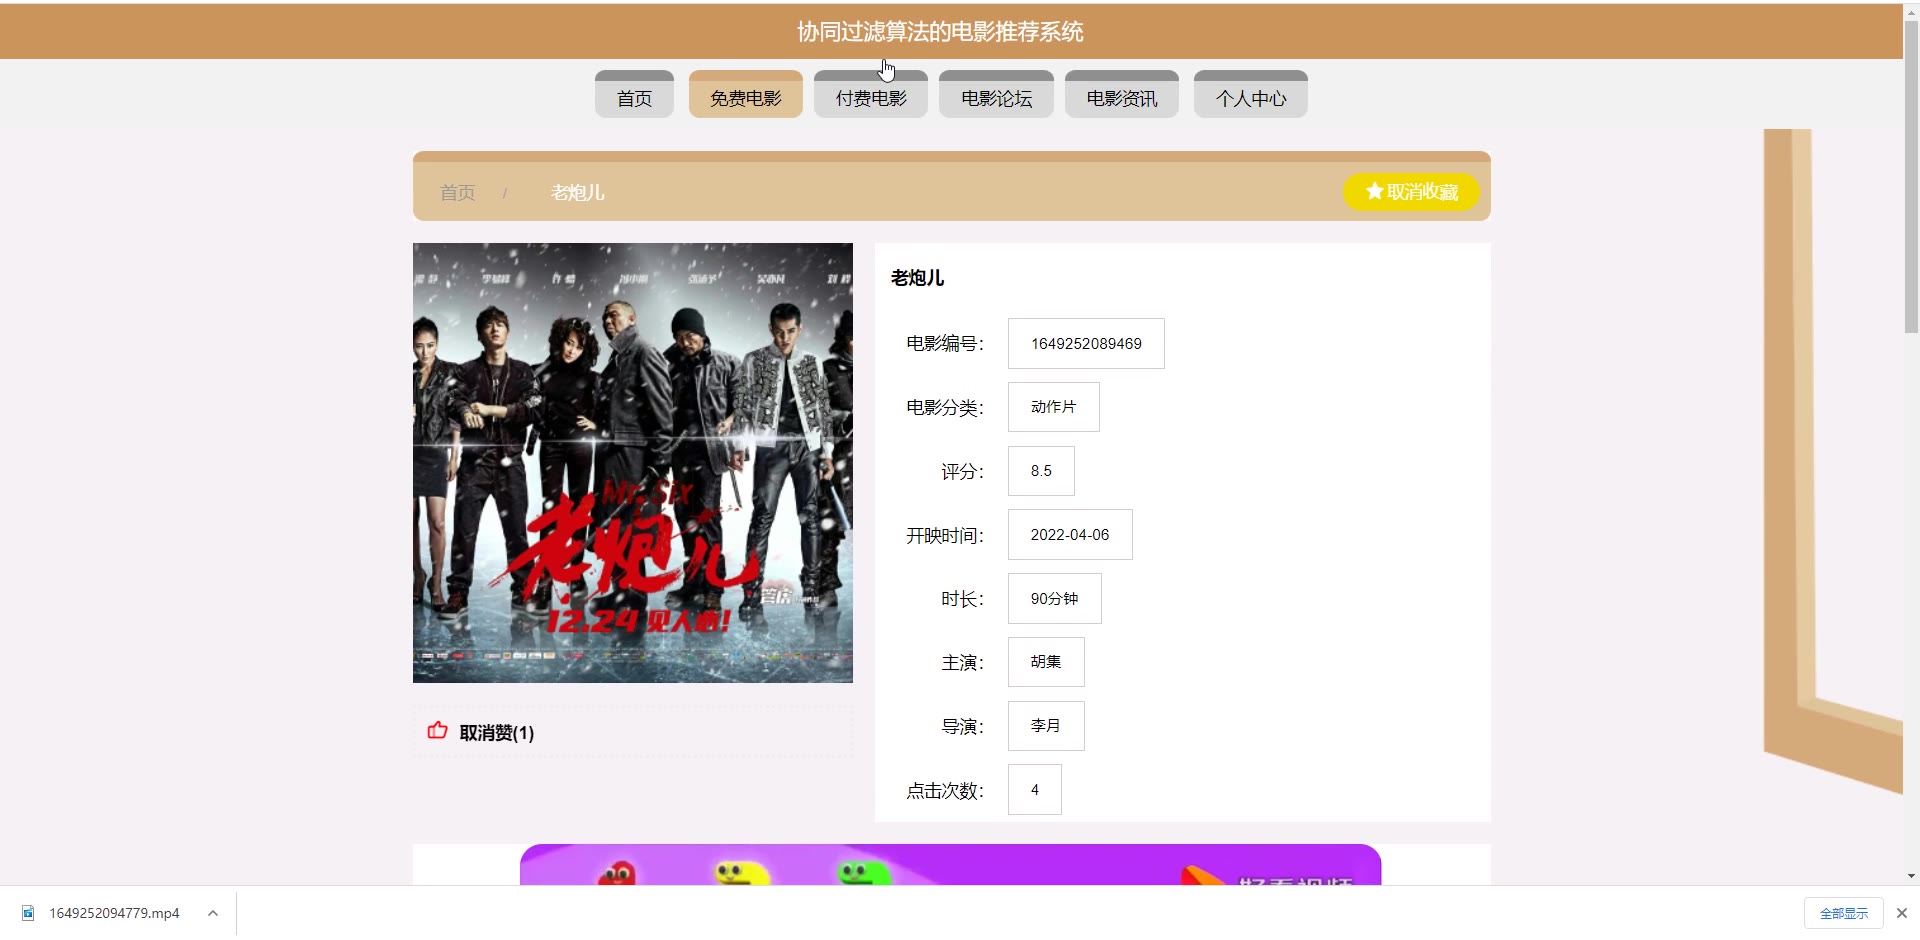The image size is (1920, 940).
Task: Click 老炮儿 breadcrumb text
Action: click(x=577, y=193)
